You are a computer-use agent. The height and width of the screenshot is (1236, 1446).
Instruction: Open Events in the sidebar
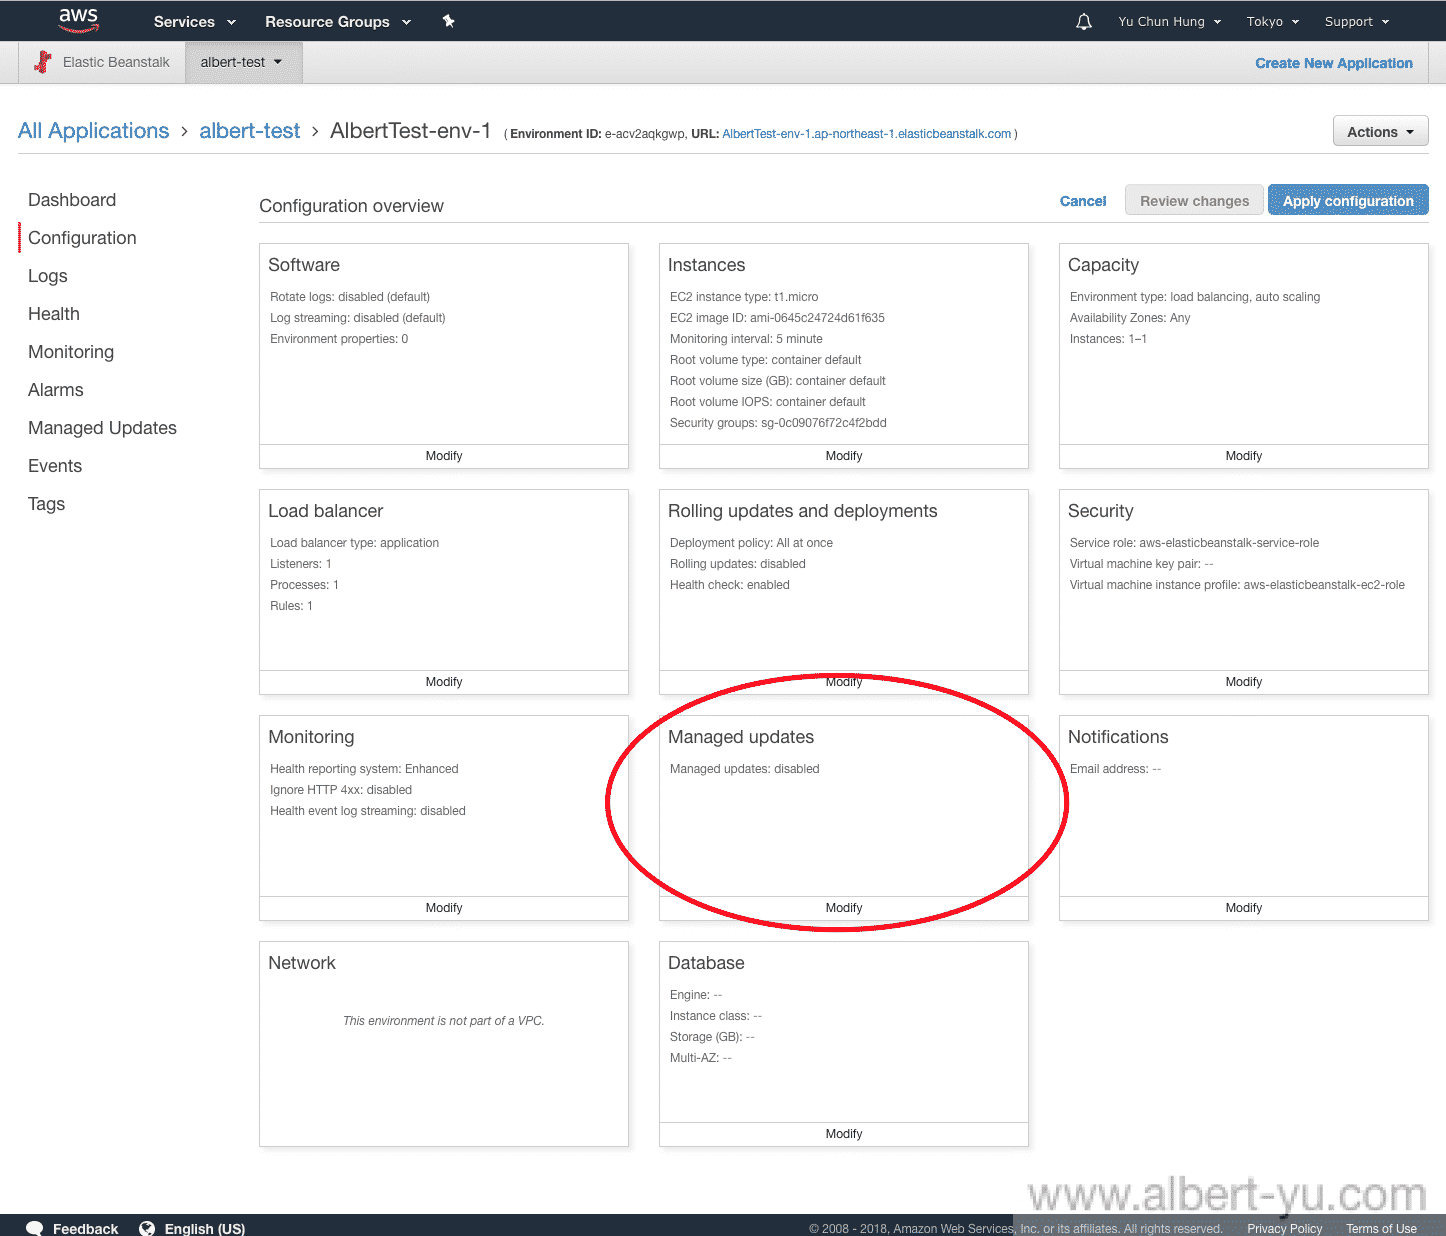tap(55, 466)
